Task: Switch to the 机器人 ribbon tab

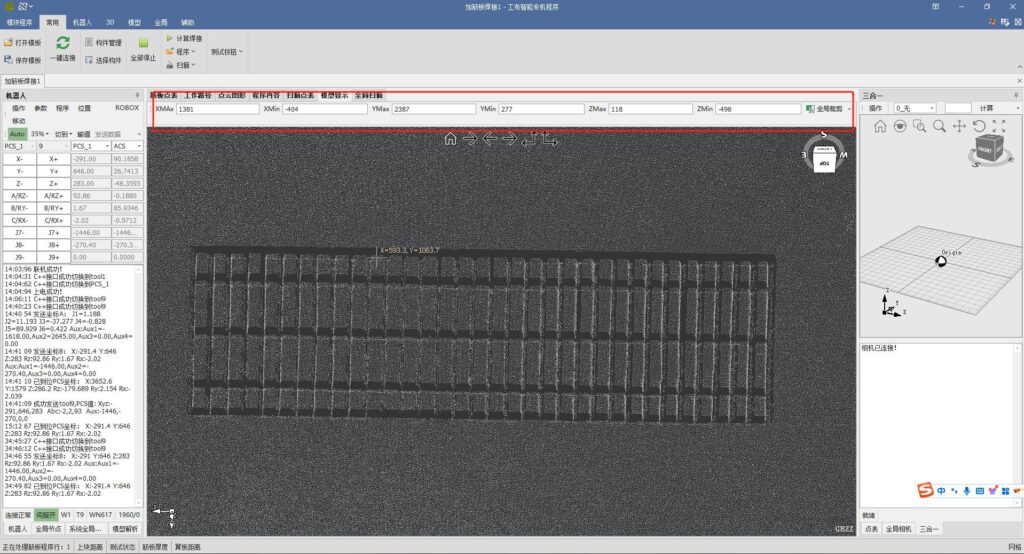Action: pos(83,21)
